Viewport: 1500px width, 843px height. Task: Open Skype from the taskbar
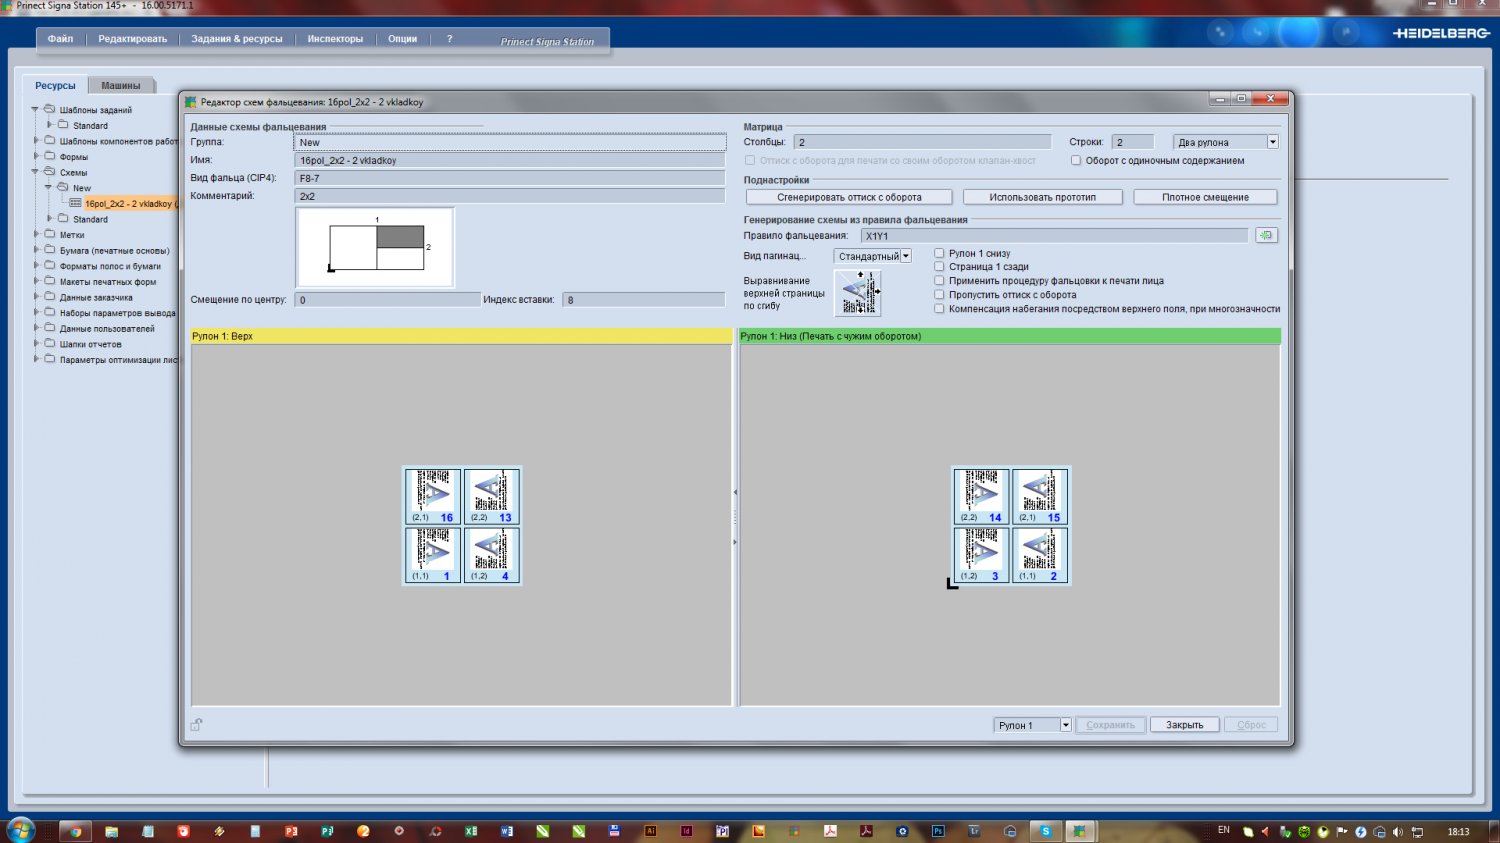pyautogui.click(x=1046, y=831)
